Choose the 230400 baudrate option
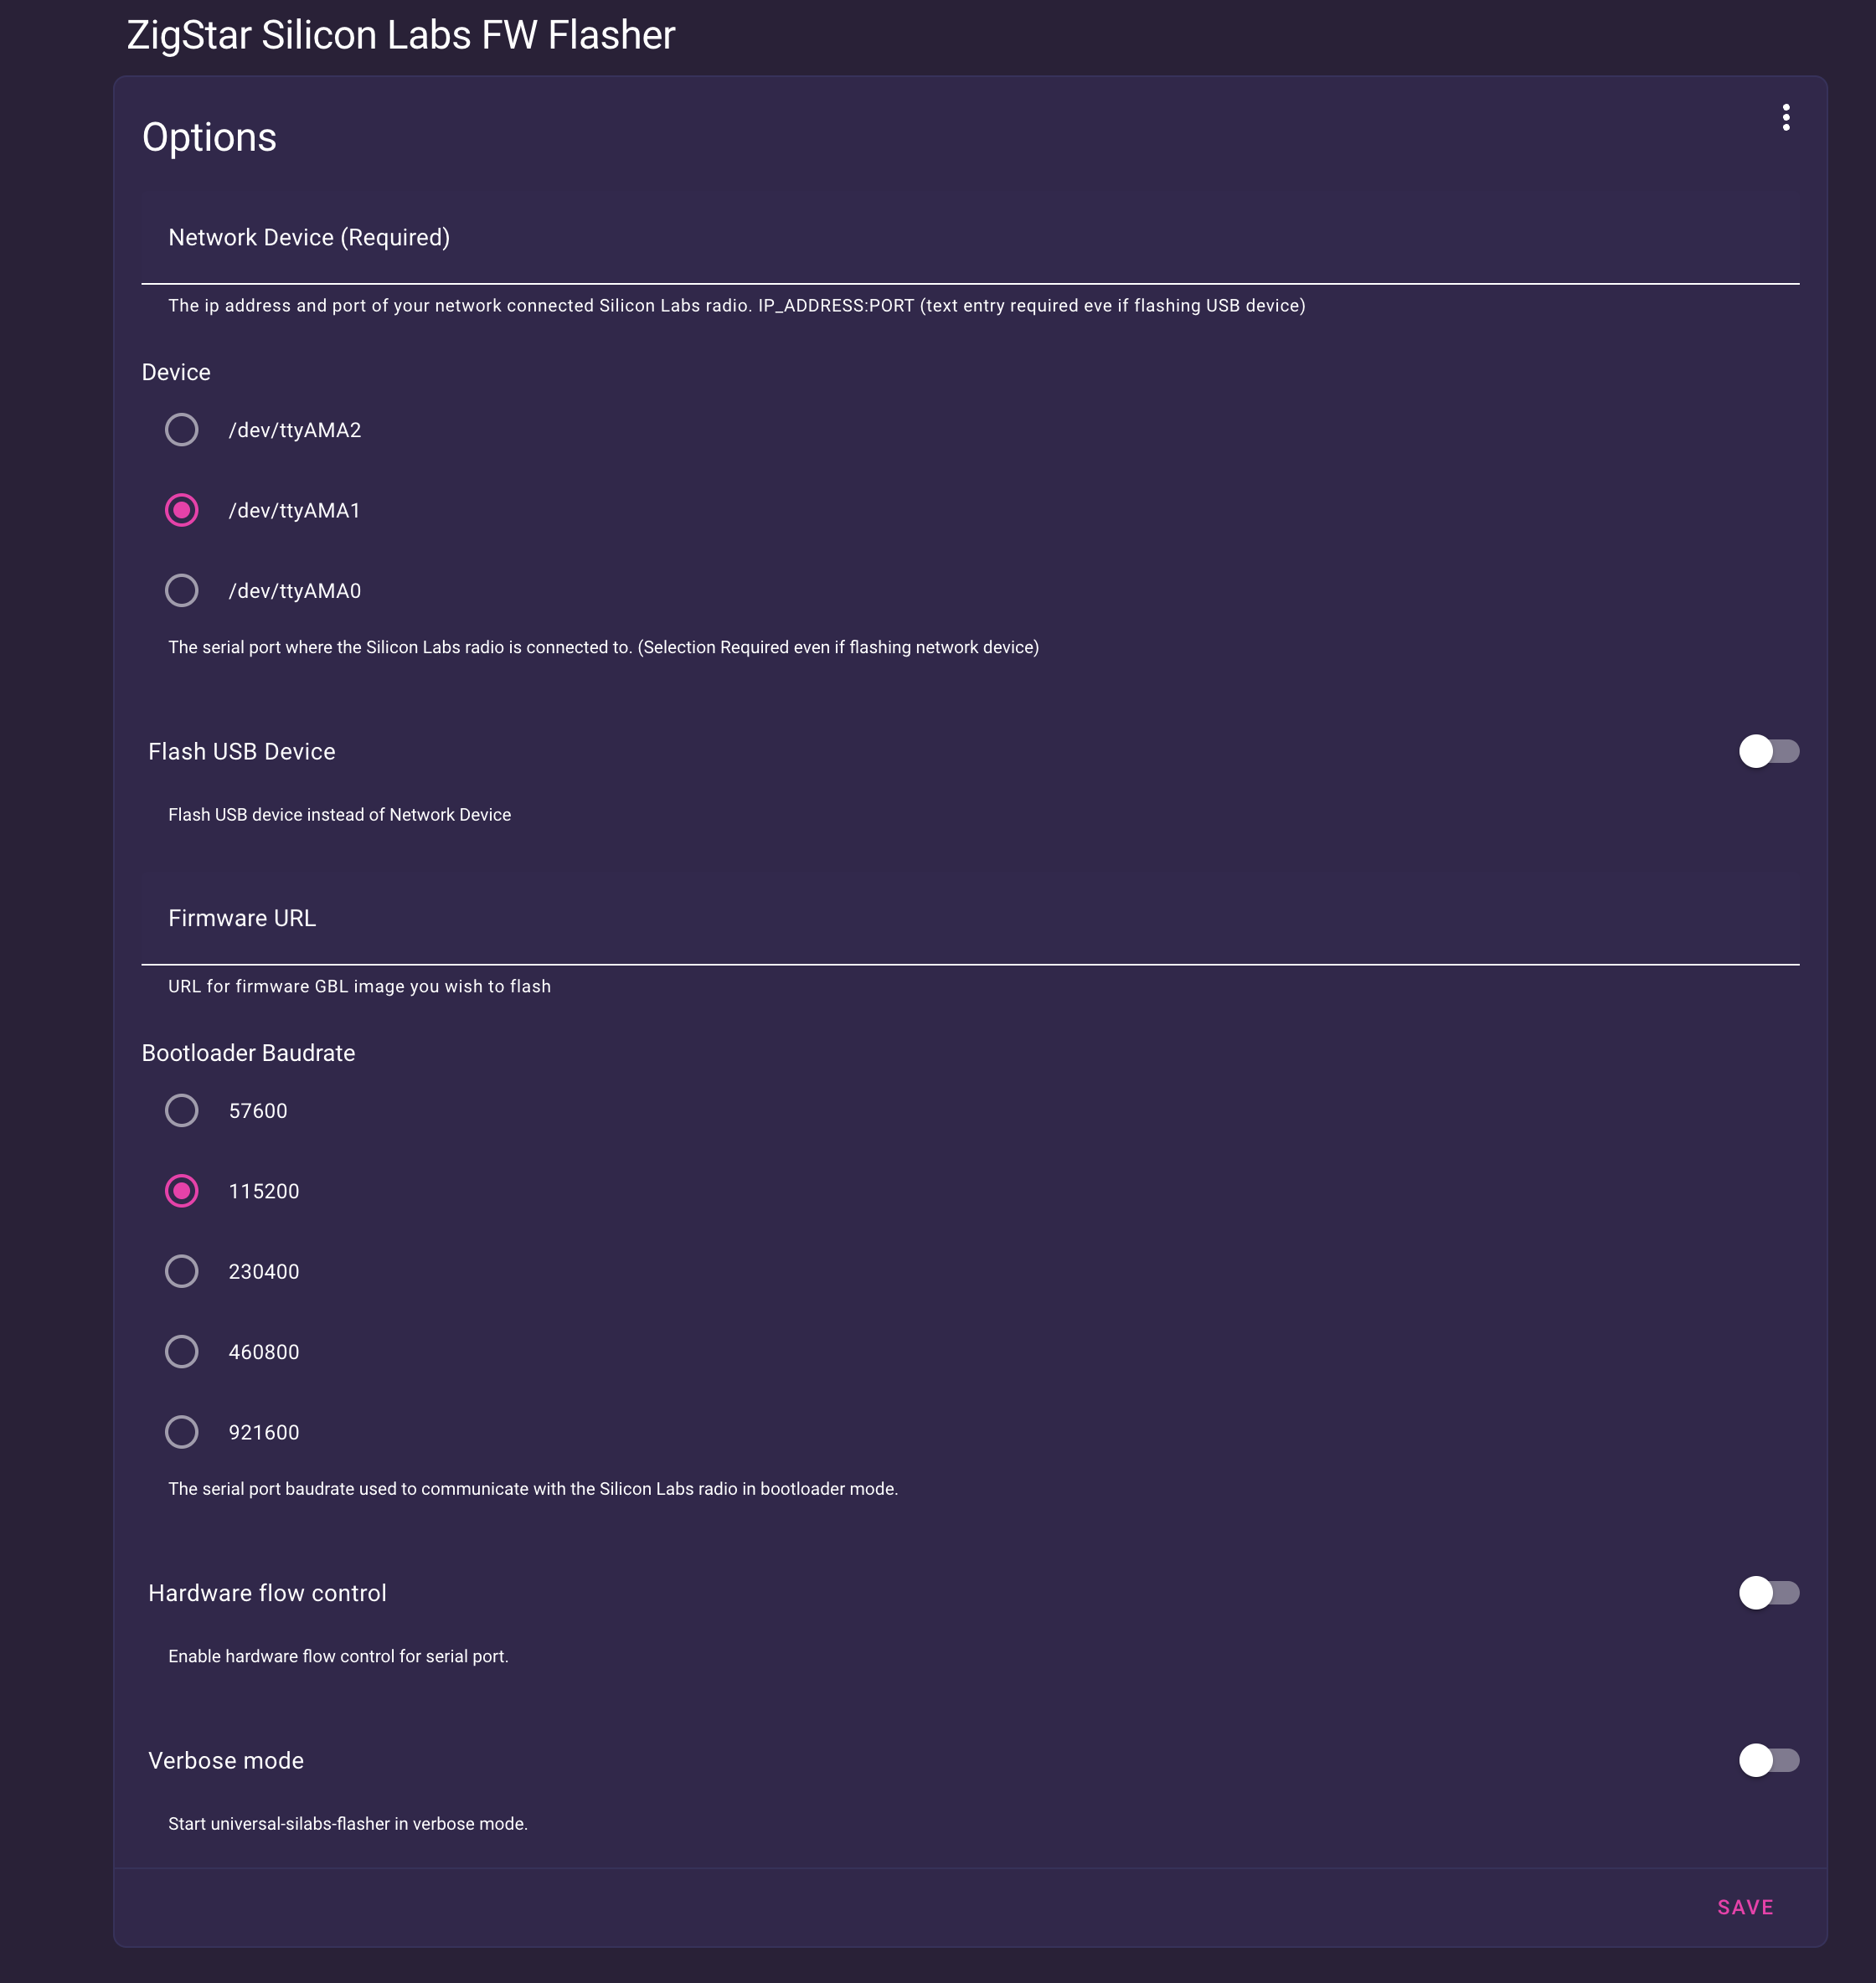The width and height of the screenshot is (1876, 1983). [181, 1272]
